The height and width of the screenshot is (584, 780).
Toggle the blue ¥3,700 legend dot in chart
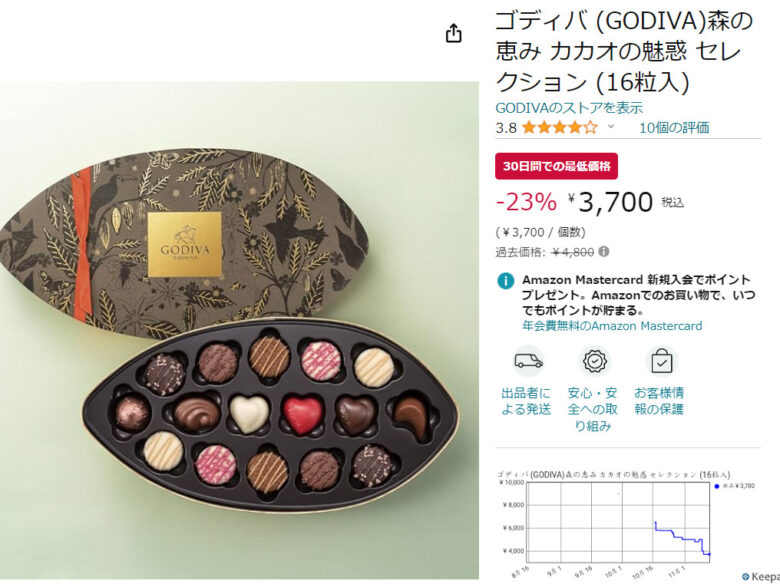716,486
